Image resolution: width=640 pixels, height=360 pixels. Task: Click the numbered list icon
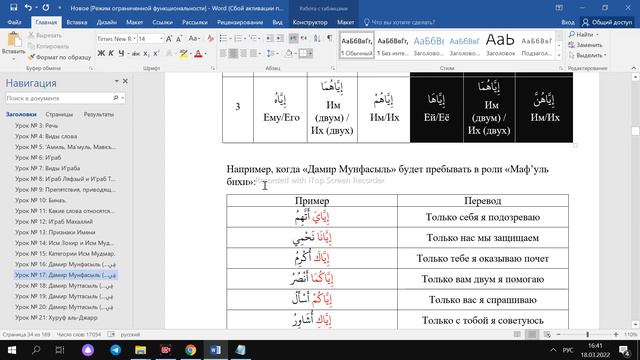tap(238, 38)
